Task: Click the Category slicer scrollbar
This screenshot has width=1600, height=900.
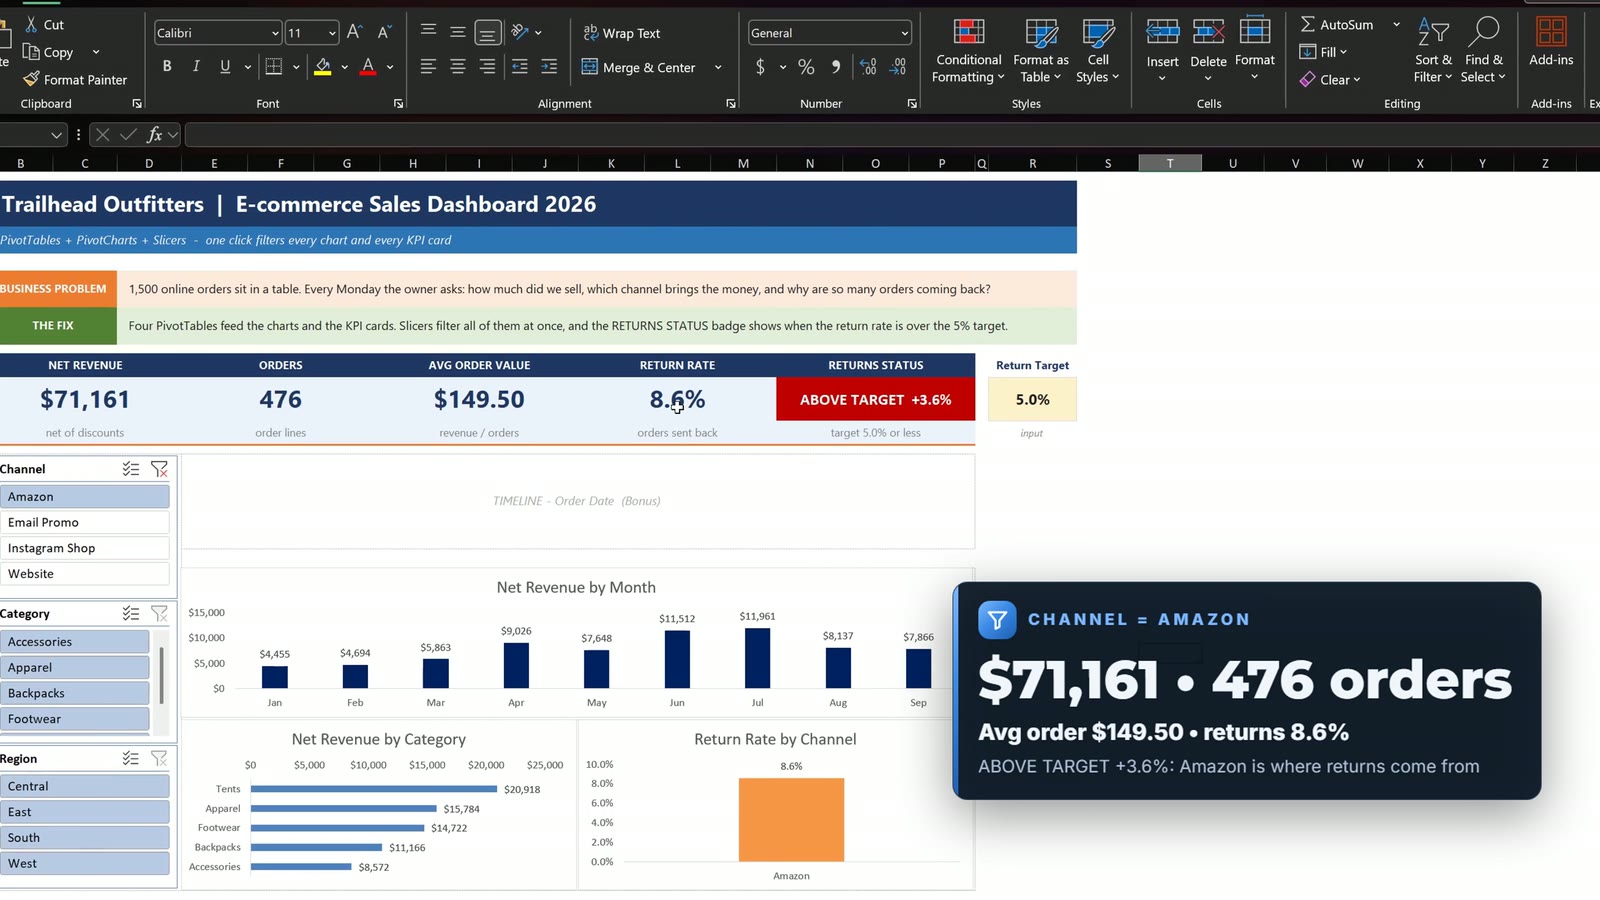Action: (161, 676)
